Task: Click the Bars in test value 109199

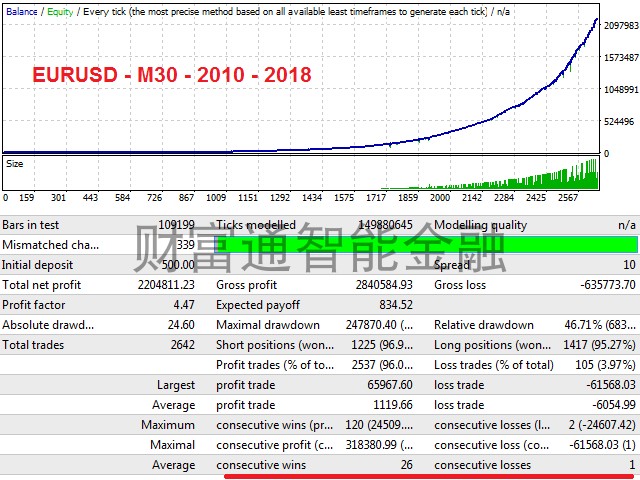Action: click(x=176, y=225)
